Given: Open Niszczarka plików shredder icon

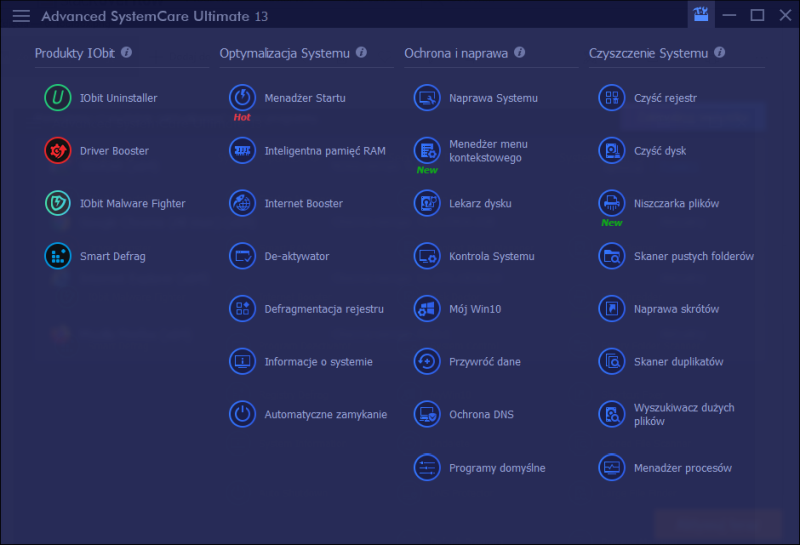Looking at the screenshot, I should pos(612,203).
